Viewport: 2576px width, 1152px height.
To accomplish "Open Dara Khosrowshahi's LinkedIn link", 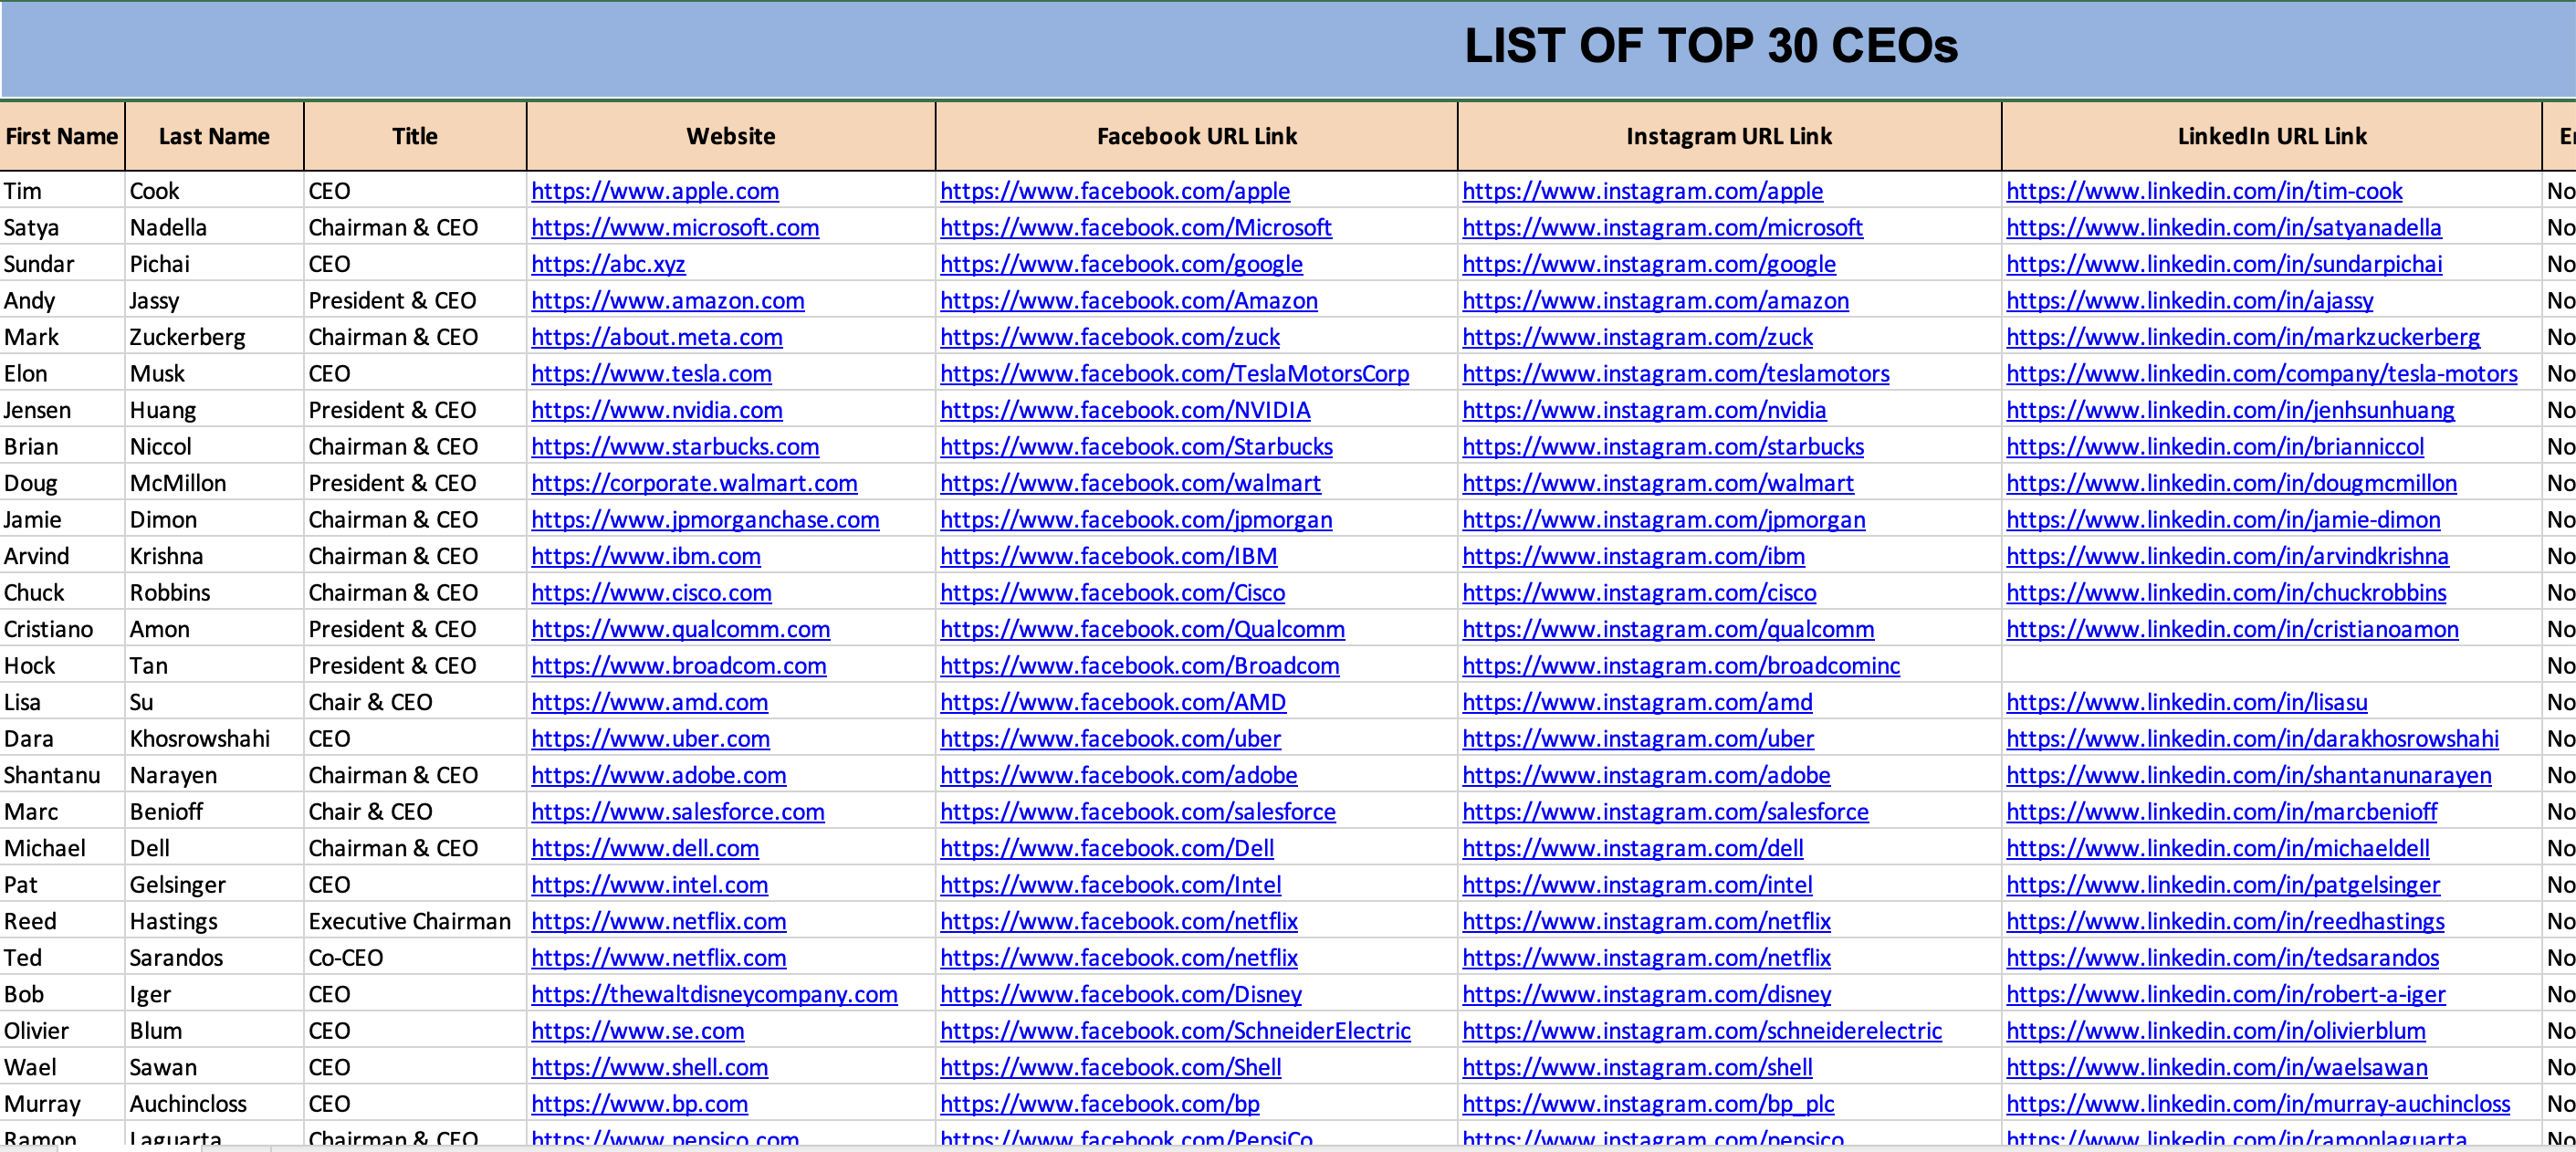I will [2252, 739].
